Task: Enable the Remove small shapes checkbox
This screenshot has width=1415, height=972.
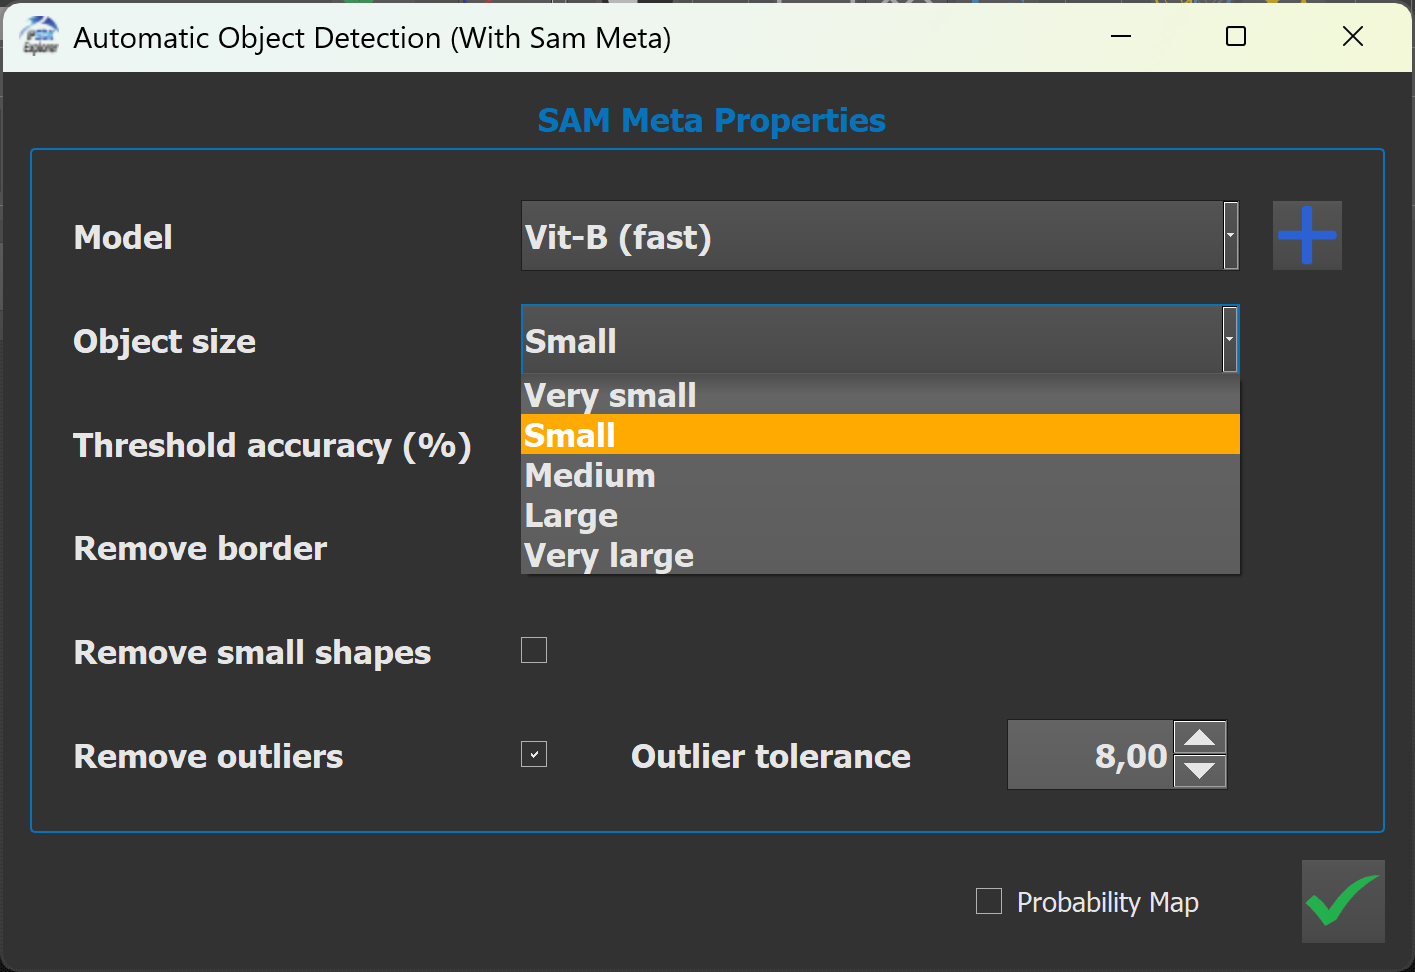Action: click(533, 650)
